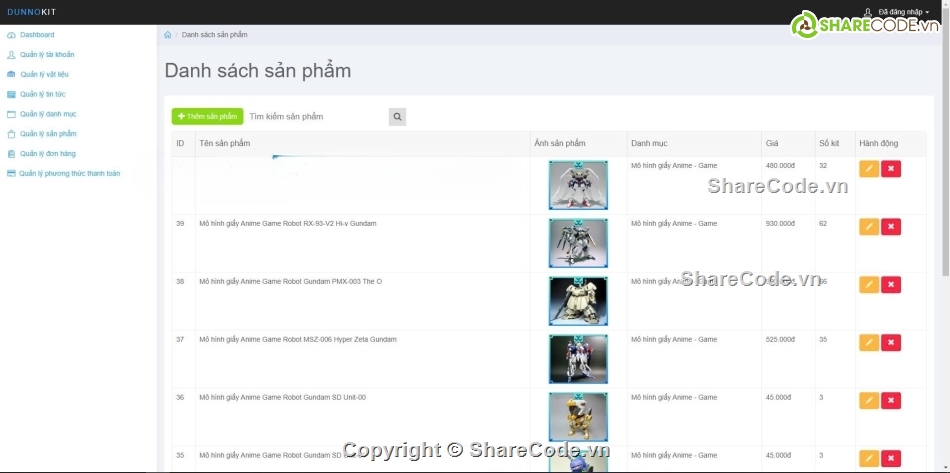Click product name MSZ-006 Hyper Zeta Gundam
Viewport: 950px width, 473px height.
(x=298, y=340)
